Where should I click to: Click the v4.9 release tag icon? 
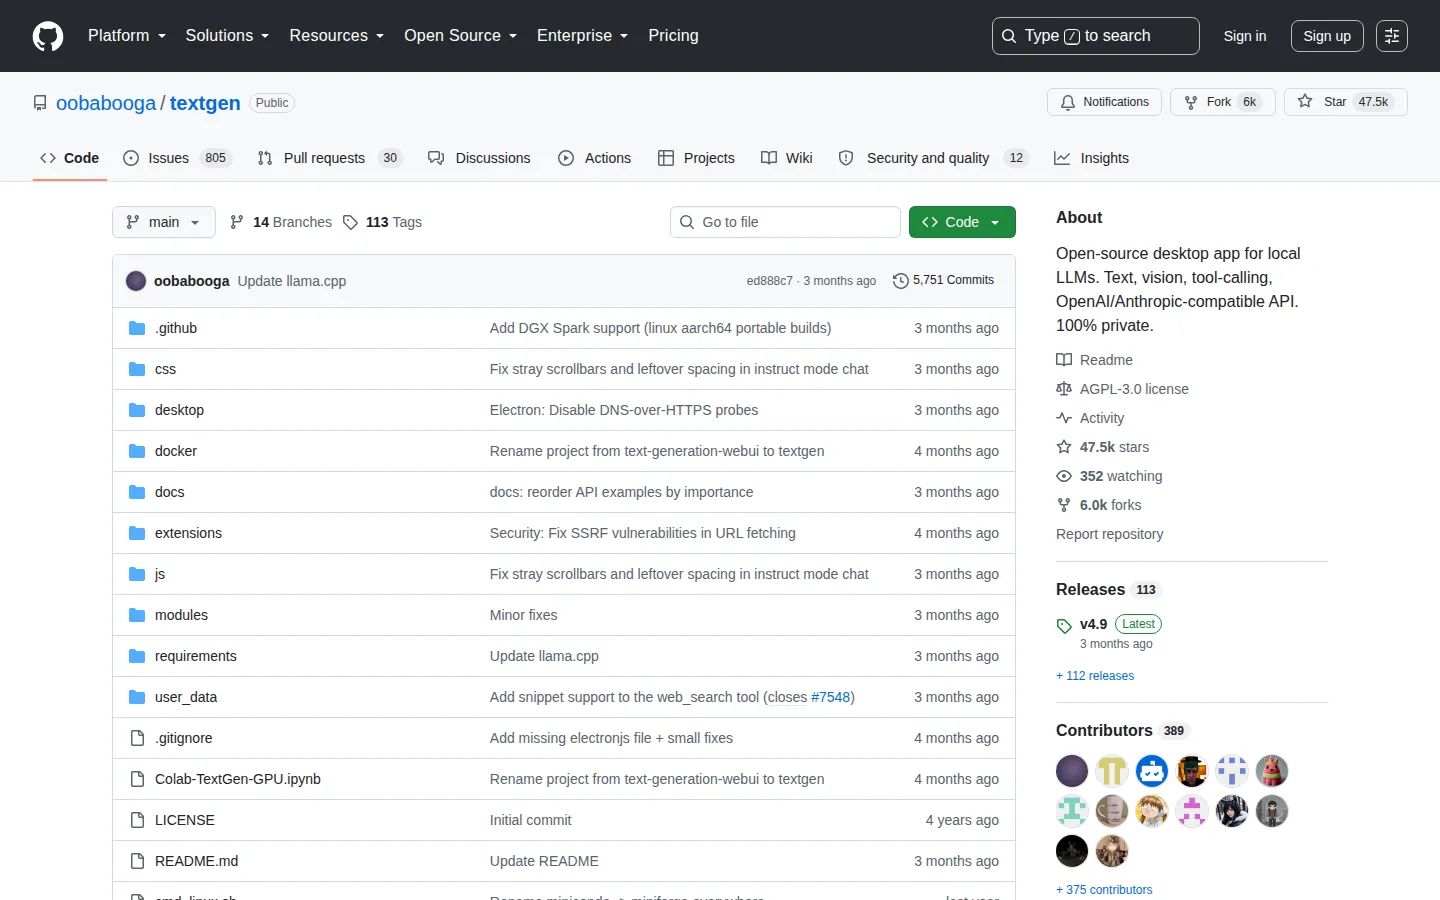1064,626
